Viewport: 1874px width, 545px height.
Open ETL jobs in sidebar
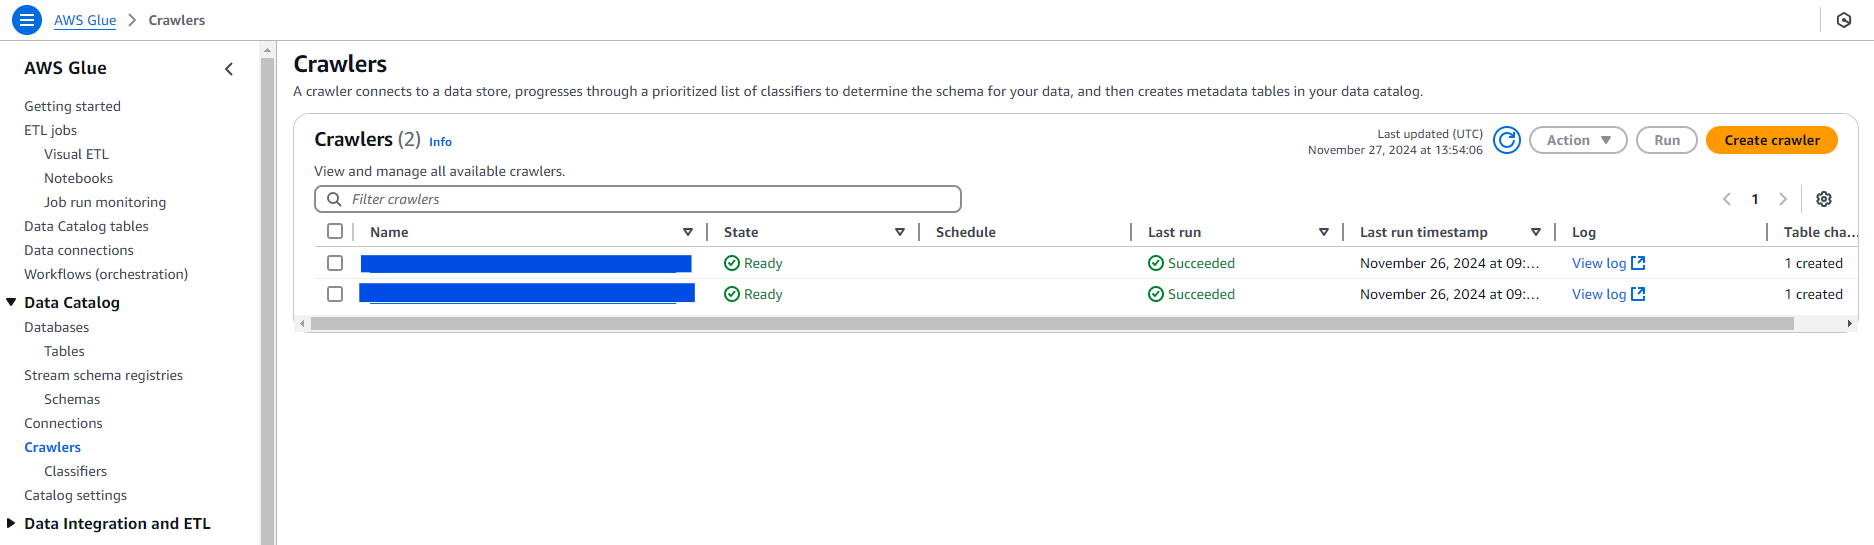50,130
